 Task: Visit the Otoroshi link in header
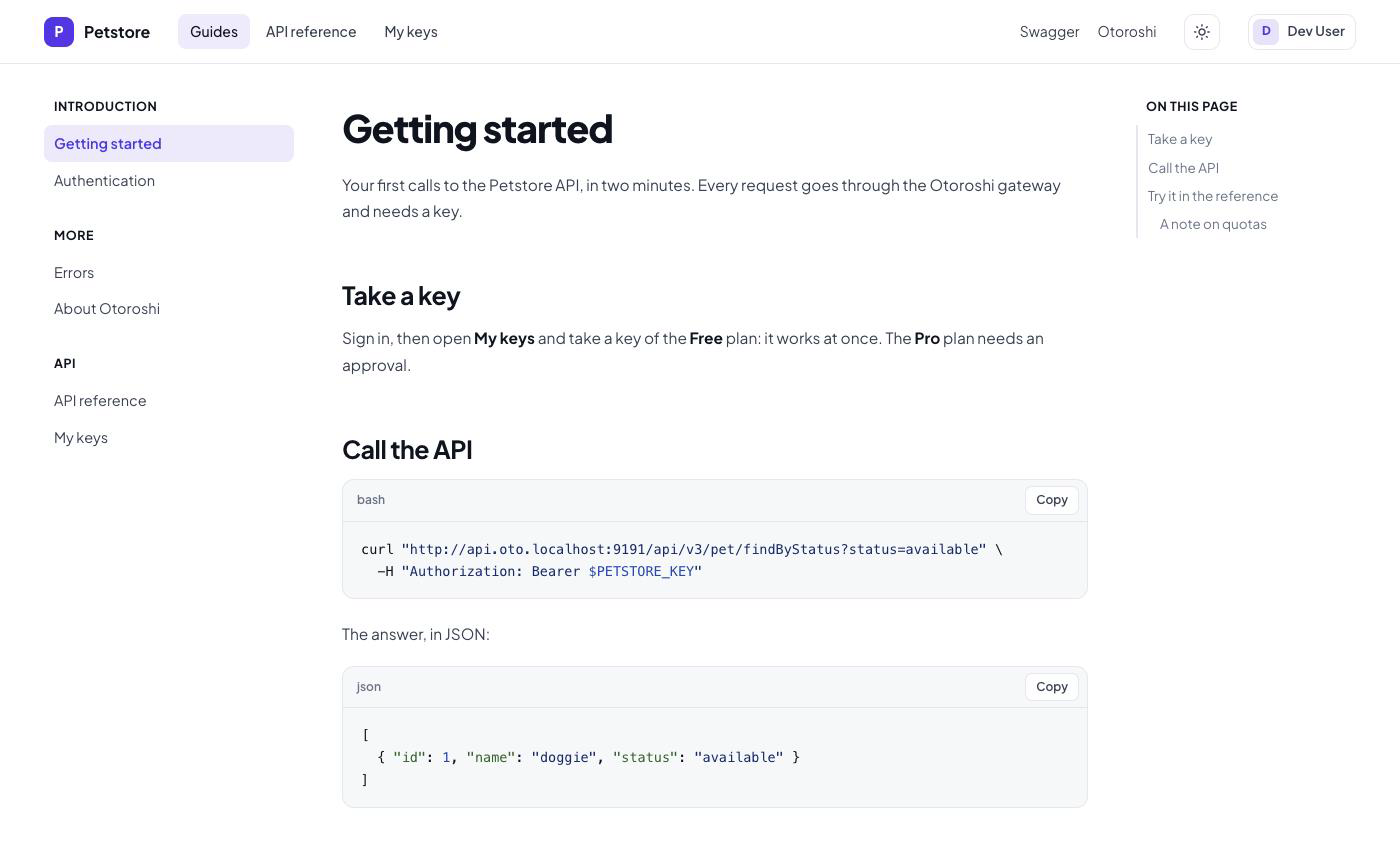1127,32
